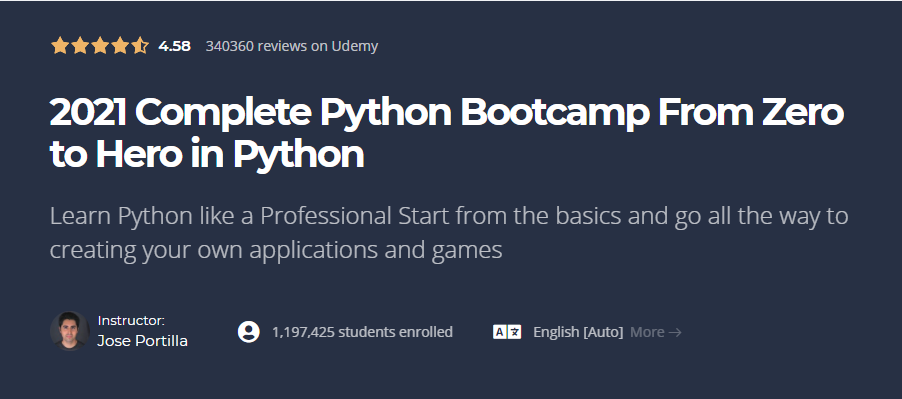Click the 4.58 rating value
This screenshot has width=902, height=399.
[174, 46]
